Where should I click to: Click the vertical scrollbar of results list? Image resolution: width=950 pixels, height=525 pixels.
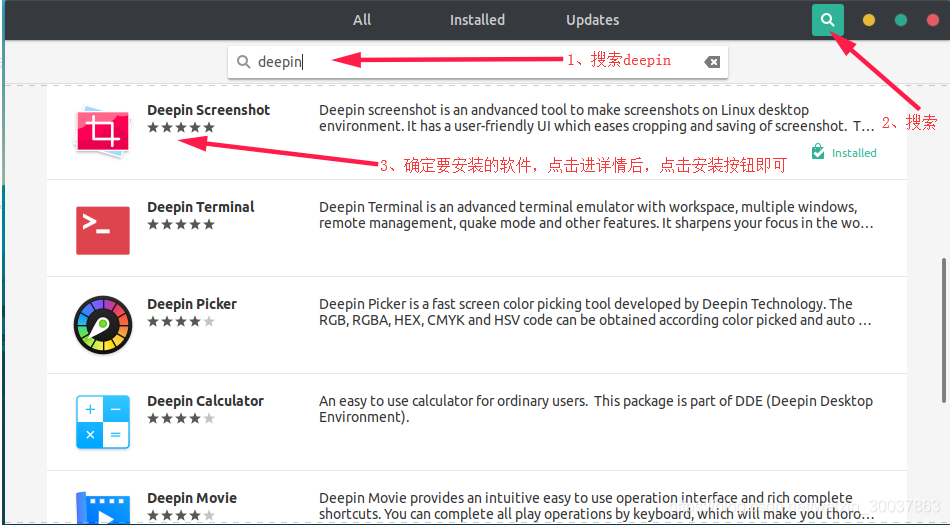pyautogui.click(x=943, y=330)
